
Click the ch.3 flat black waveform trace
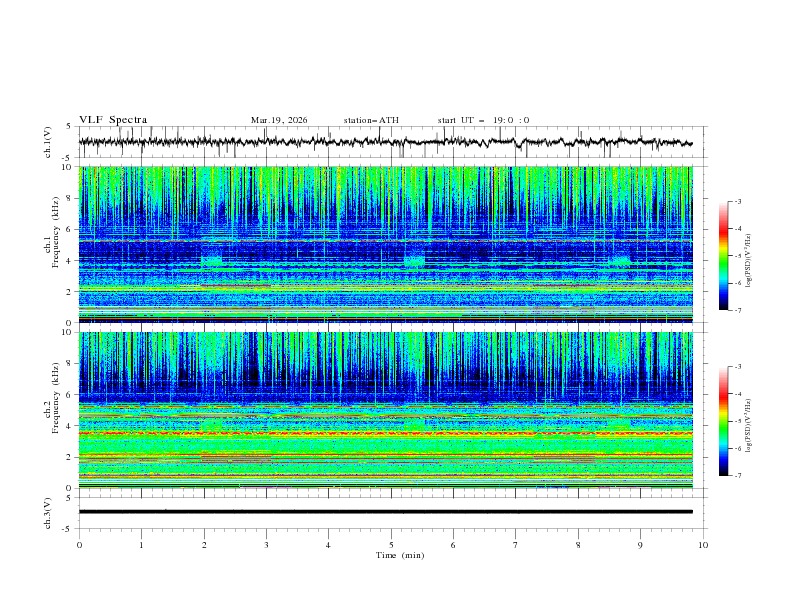pos(385,512)
